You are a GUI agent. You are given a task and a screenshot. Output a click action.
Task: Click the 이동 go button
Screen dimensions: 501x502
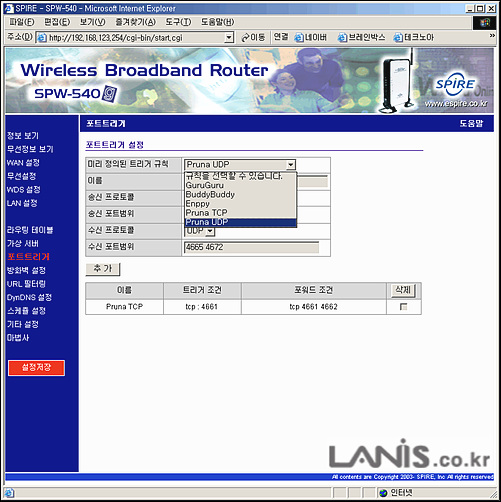(253, 37)
